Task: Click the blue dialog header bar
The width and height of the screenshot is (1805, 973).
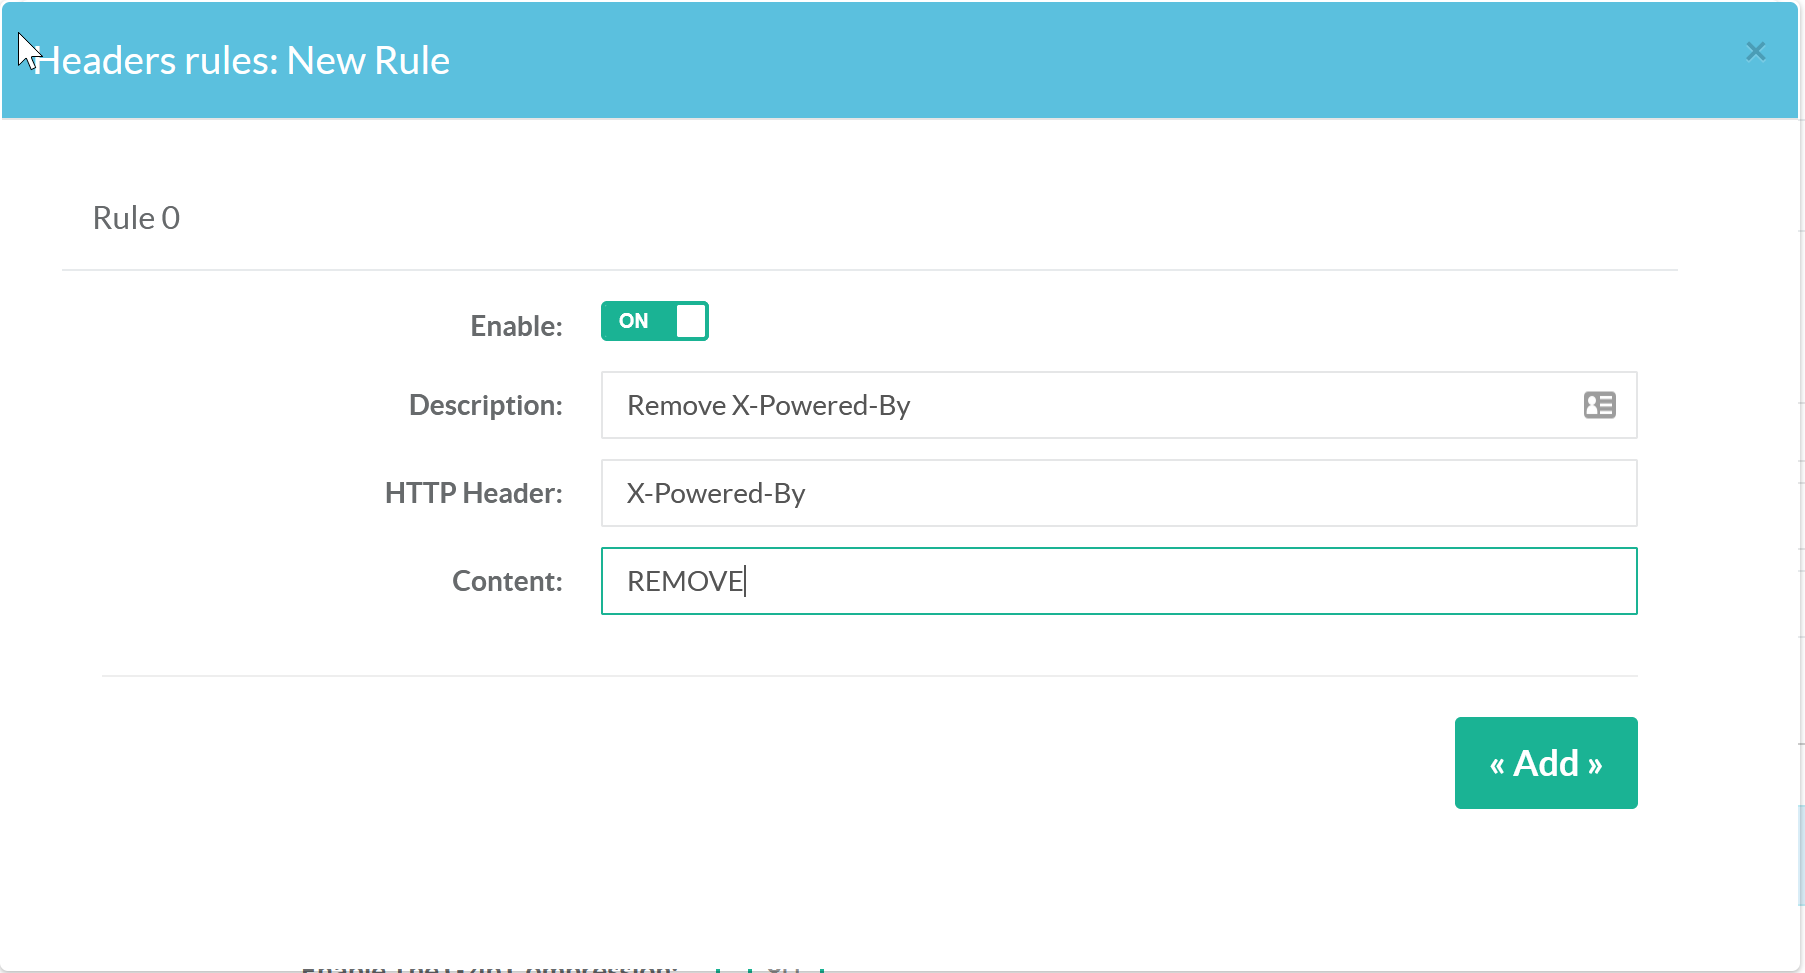Action: tap(1000, 60)
